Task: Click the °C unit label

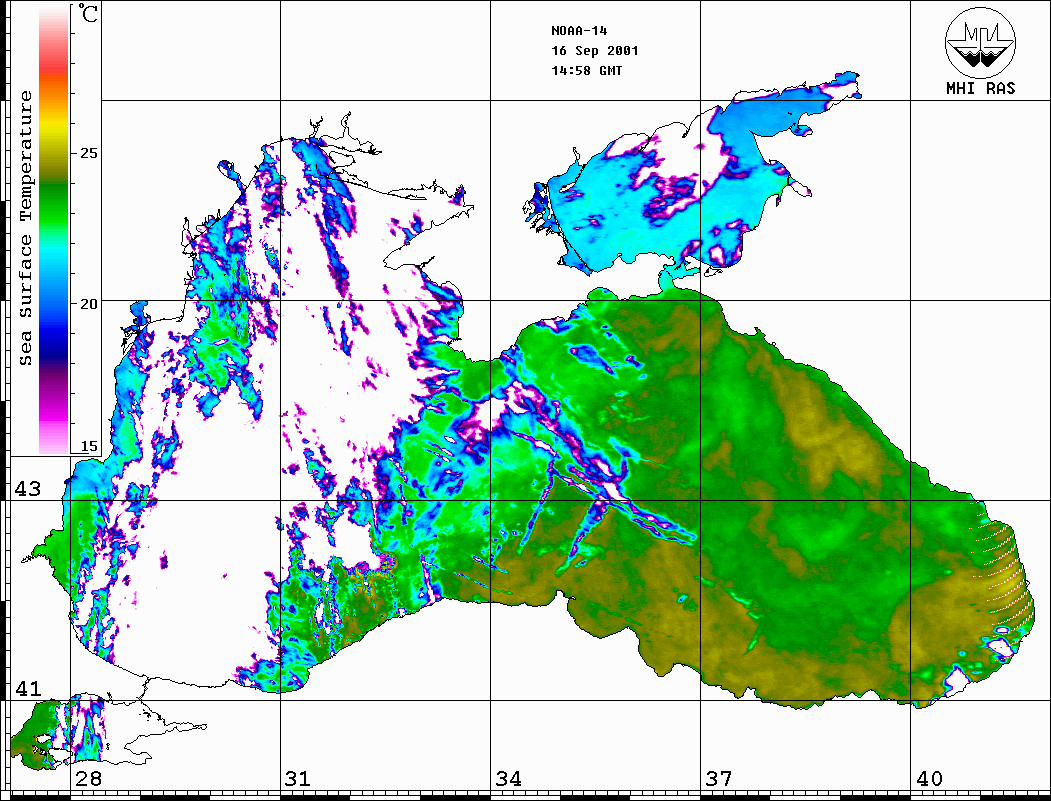Action: (x=87, y=13)
